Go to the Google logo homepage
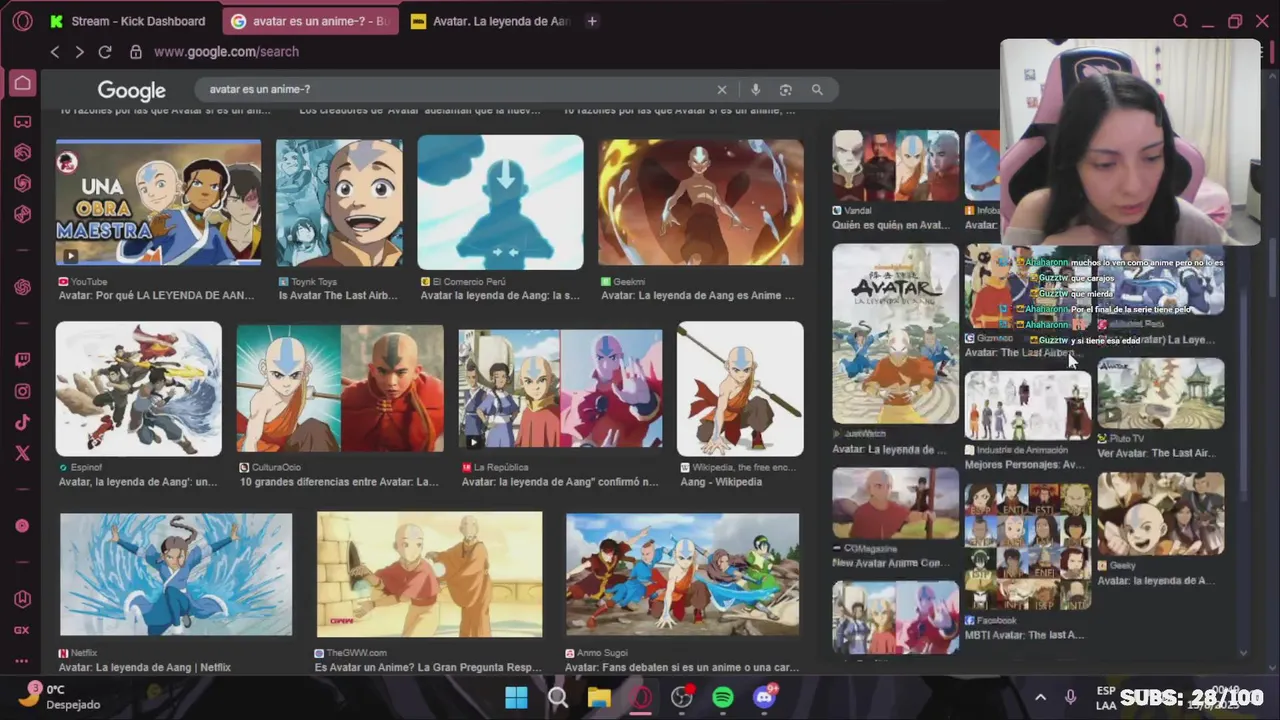Viewport: 1280px width, 720px height. tap(131, 91)
